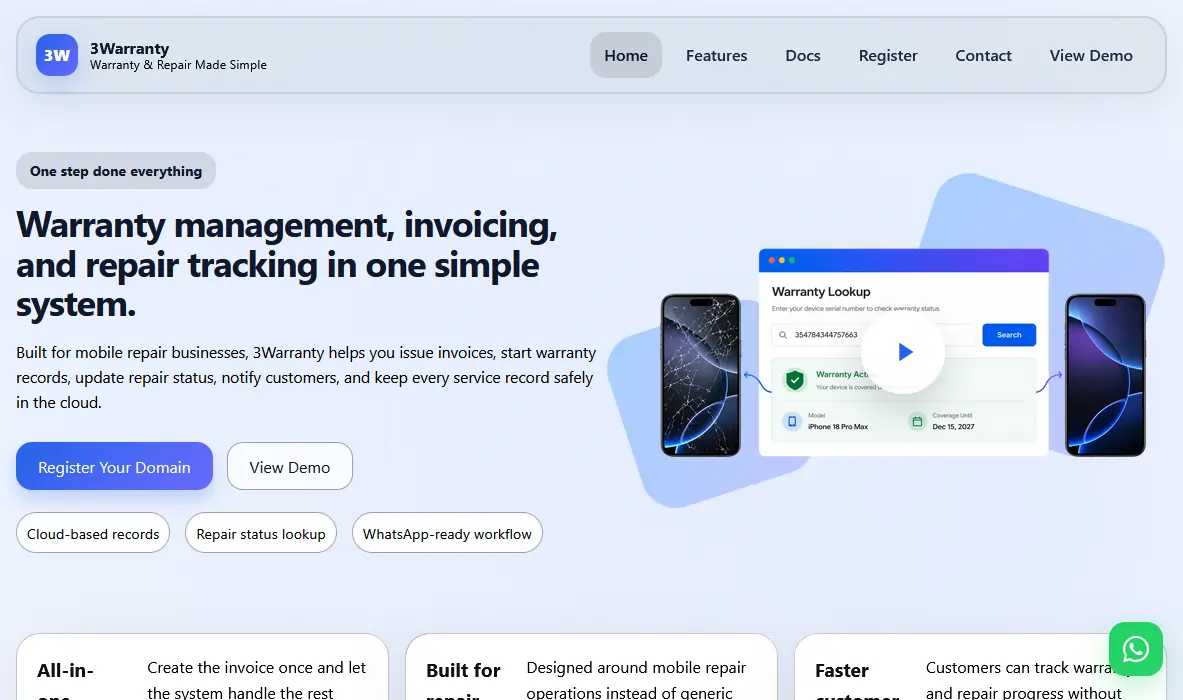The height and width of the screenshot is (700, 1183).
Task: Click the One step done everything badge
Action: (115, 170)
